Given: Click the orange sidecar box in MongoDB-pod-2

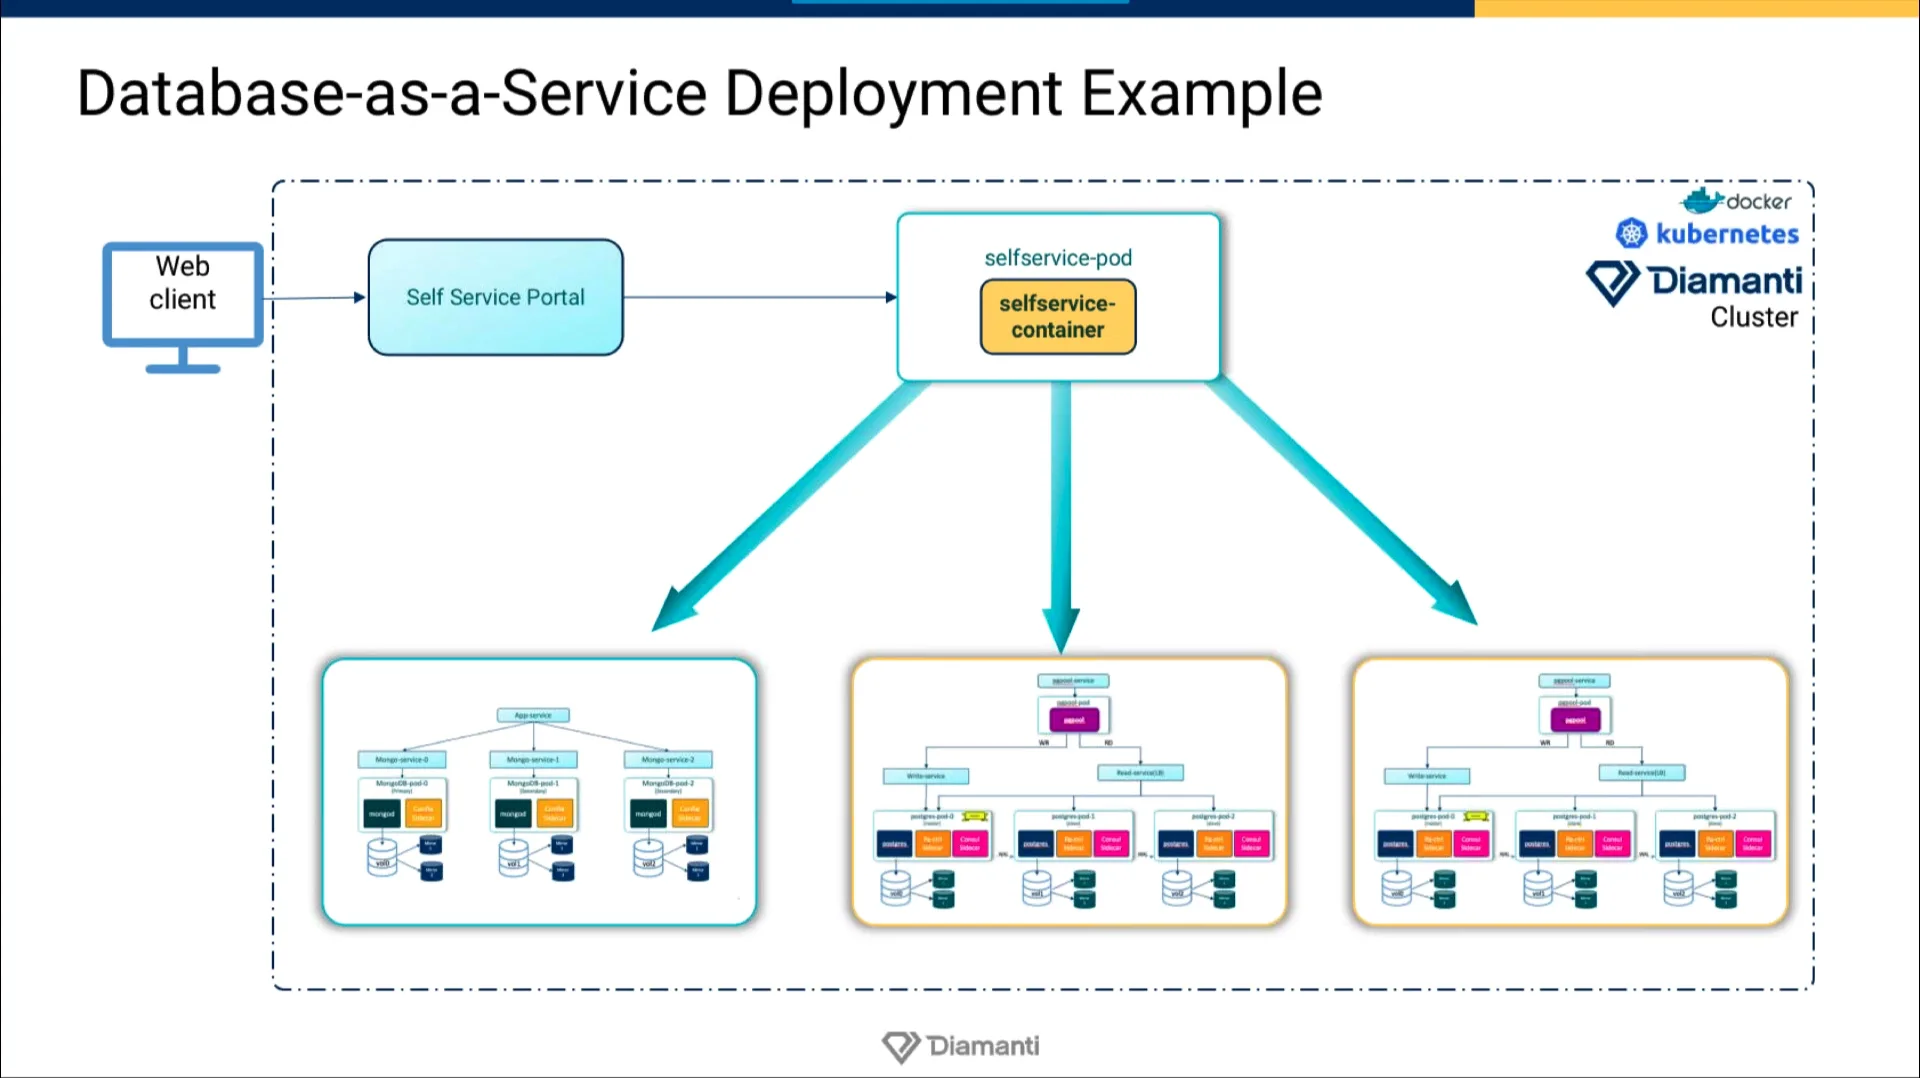Looking at the screenshot, I should pos(689,814).
